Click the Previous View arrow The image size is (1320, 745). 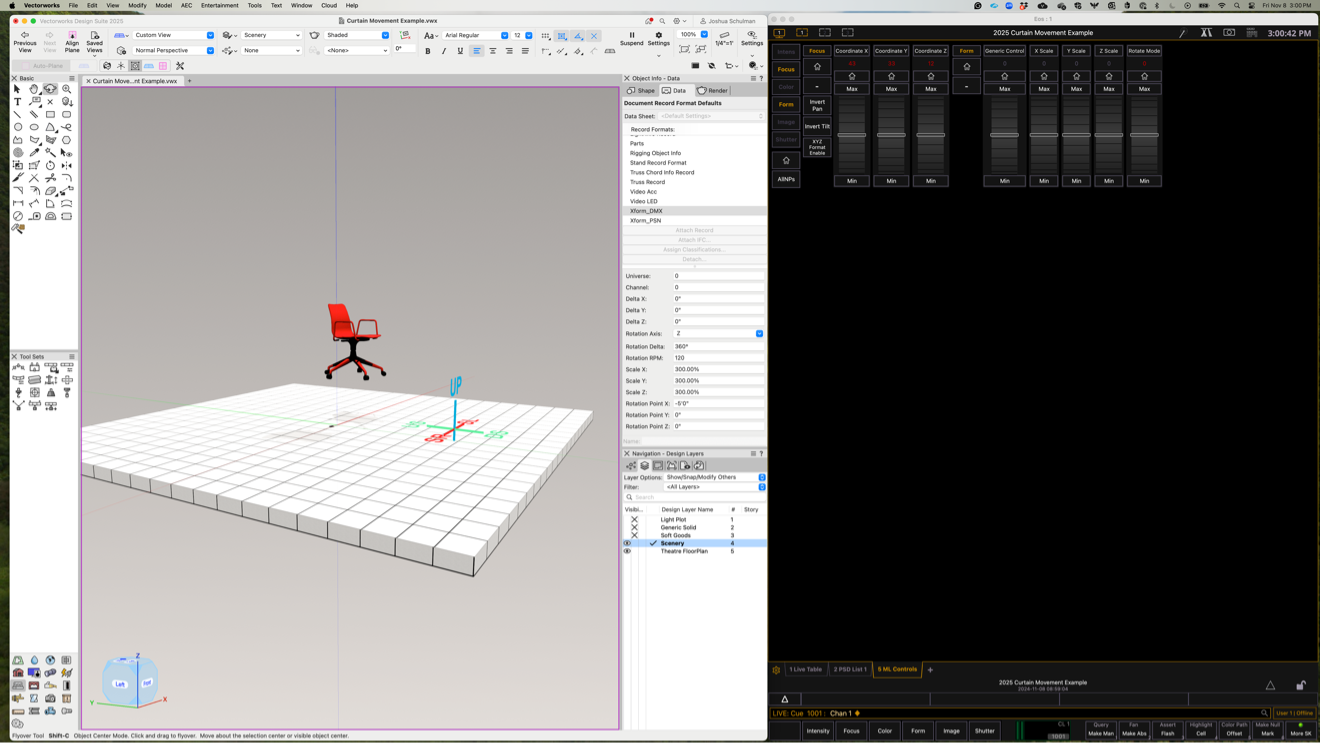click(x=25, y=35)
